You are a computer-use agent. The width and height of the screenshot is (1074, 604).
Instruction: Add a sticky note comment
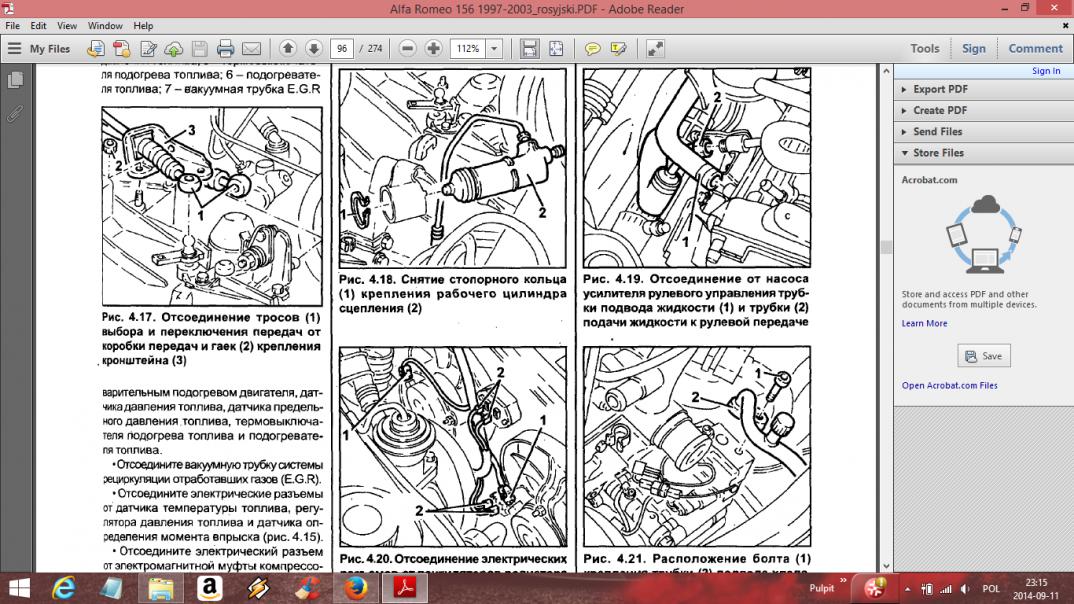coord(592,49)
